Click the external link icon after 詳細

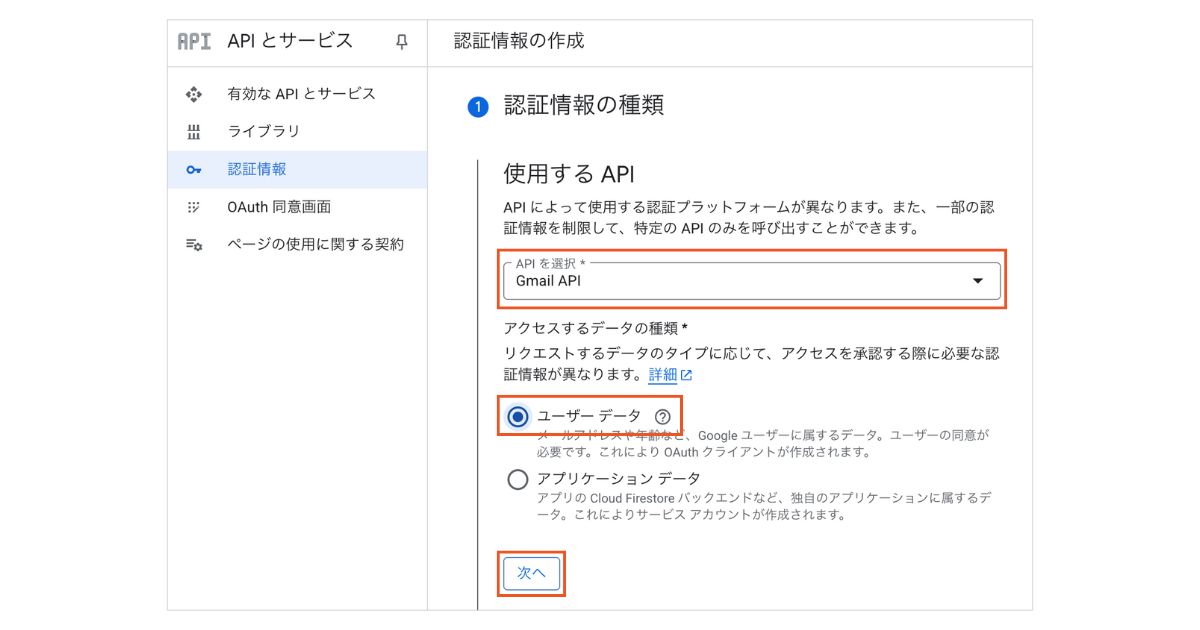[686, 376]
